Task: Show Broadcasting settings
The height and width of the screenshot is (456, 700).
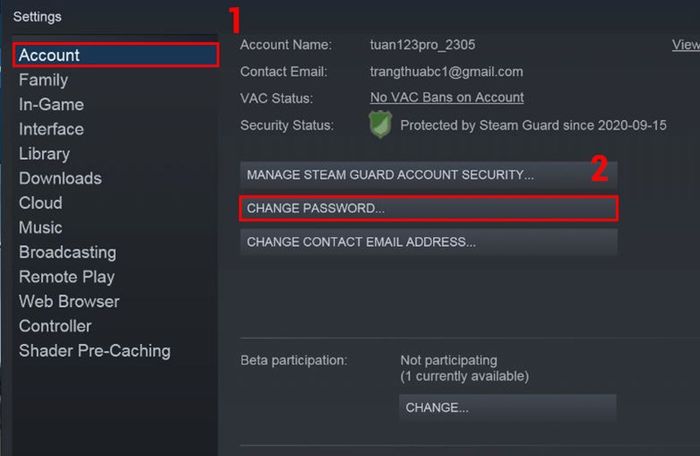Action: [x=67, y=252]
